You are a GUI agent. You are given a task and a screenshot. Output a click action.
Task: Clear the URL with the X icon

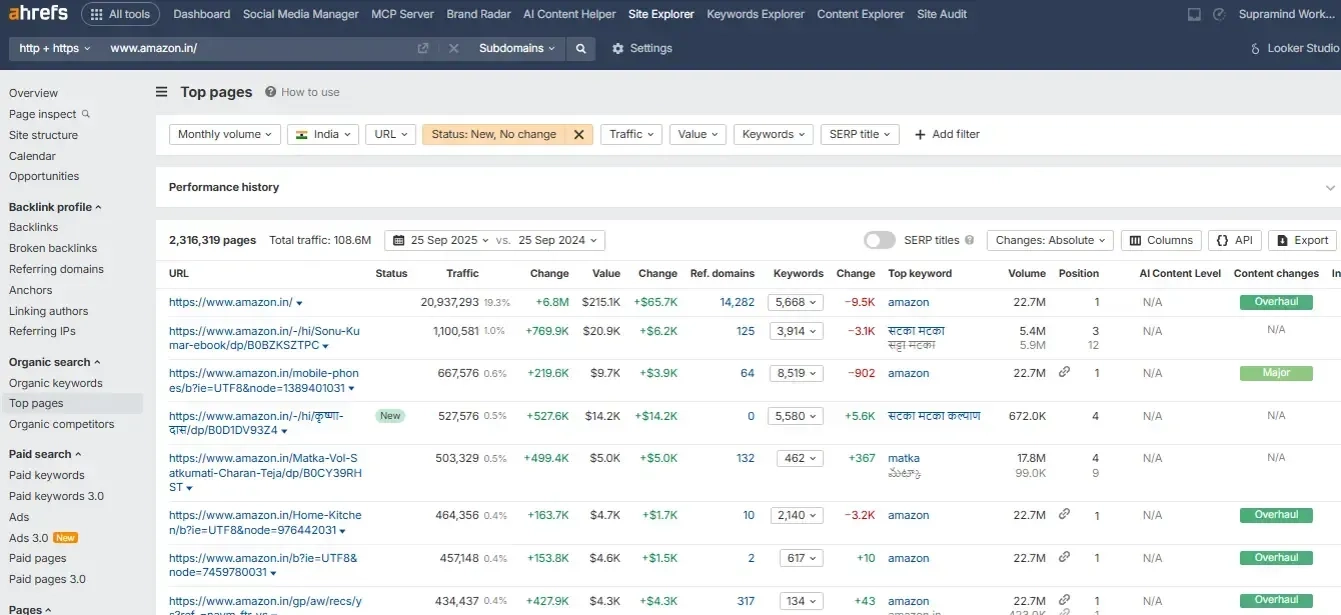click(453, 48)
